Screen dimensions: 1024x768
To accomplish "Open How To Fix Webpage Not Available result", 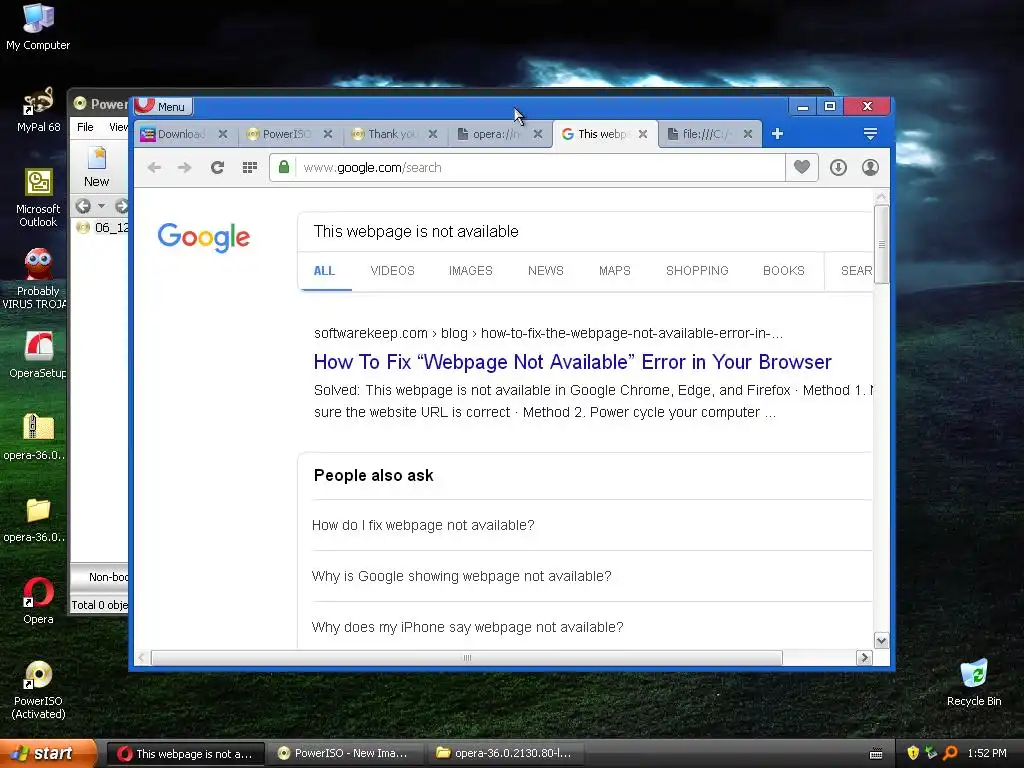I will click(573, 362).
